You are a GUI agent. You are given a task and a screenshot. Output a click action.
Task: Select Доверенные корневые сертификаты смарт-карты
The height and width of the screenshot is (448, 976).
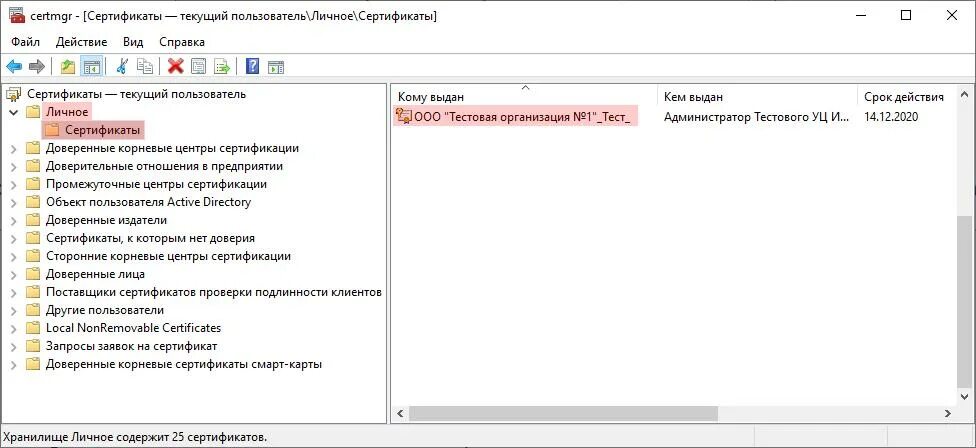184,365
